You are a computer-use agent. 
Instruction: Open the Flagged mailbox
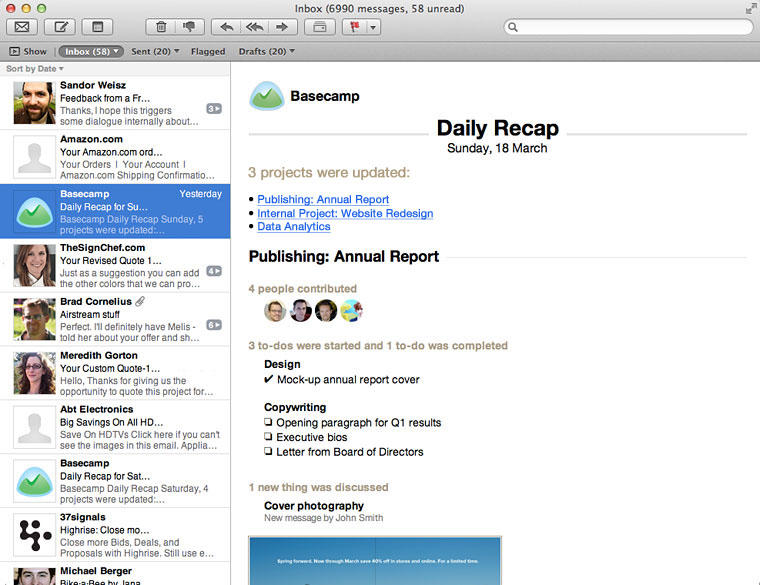click(x=208, y=51)
